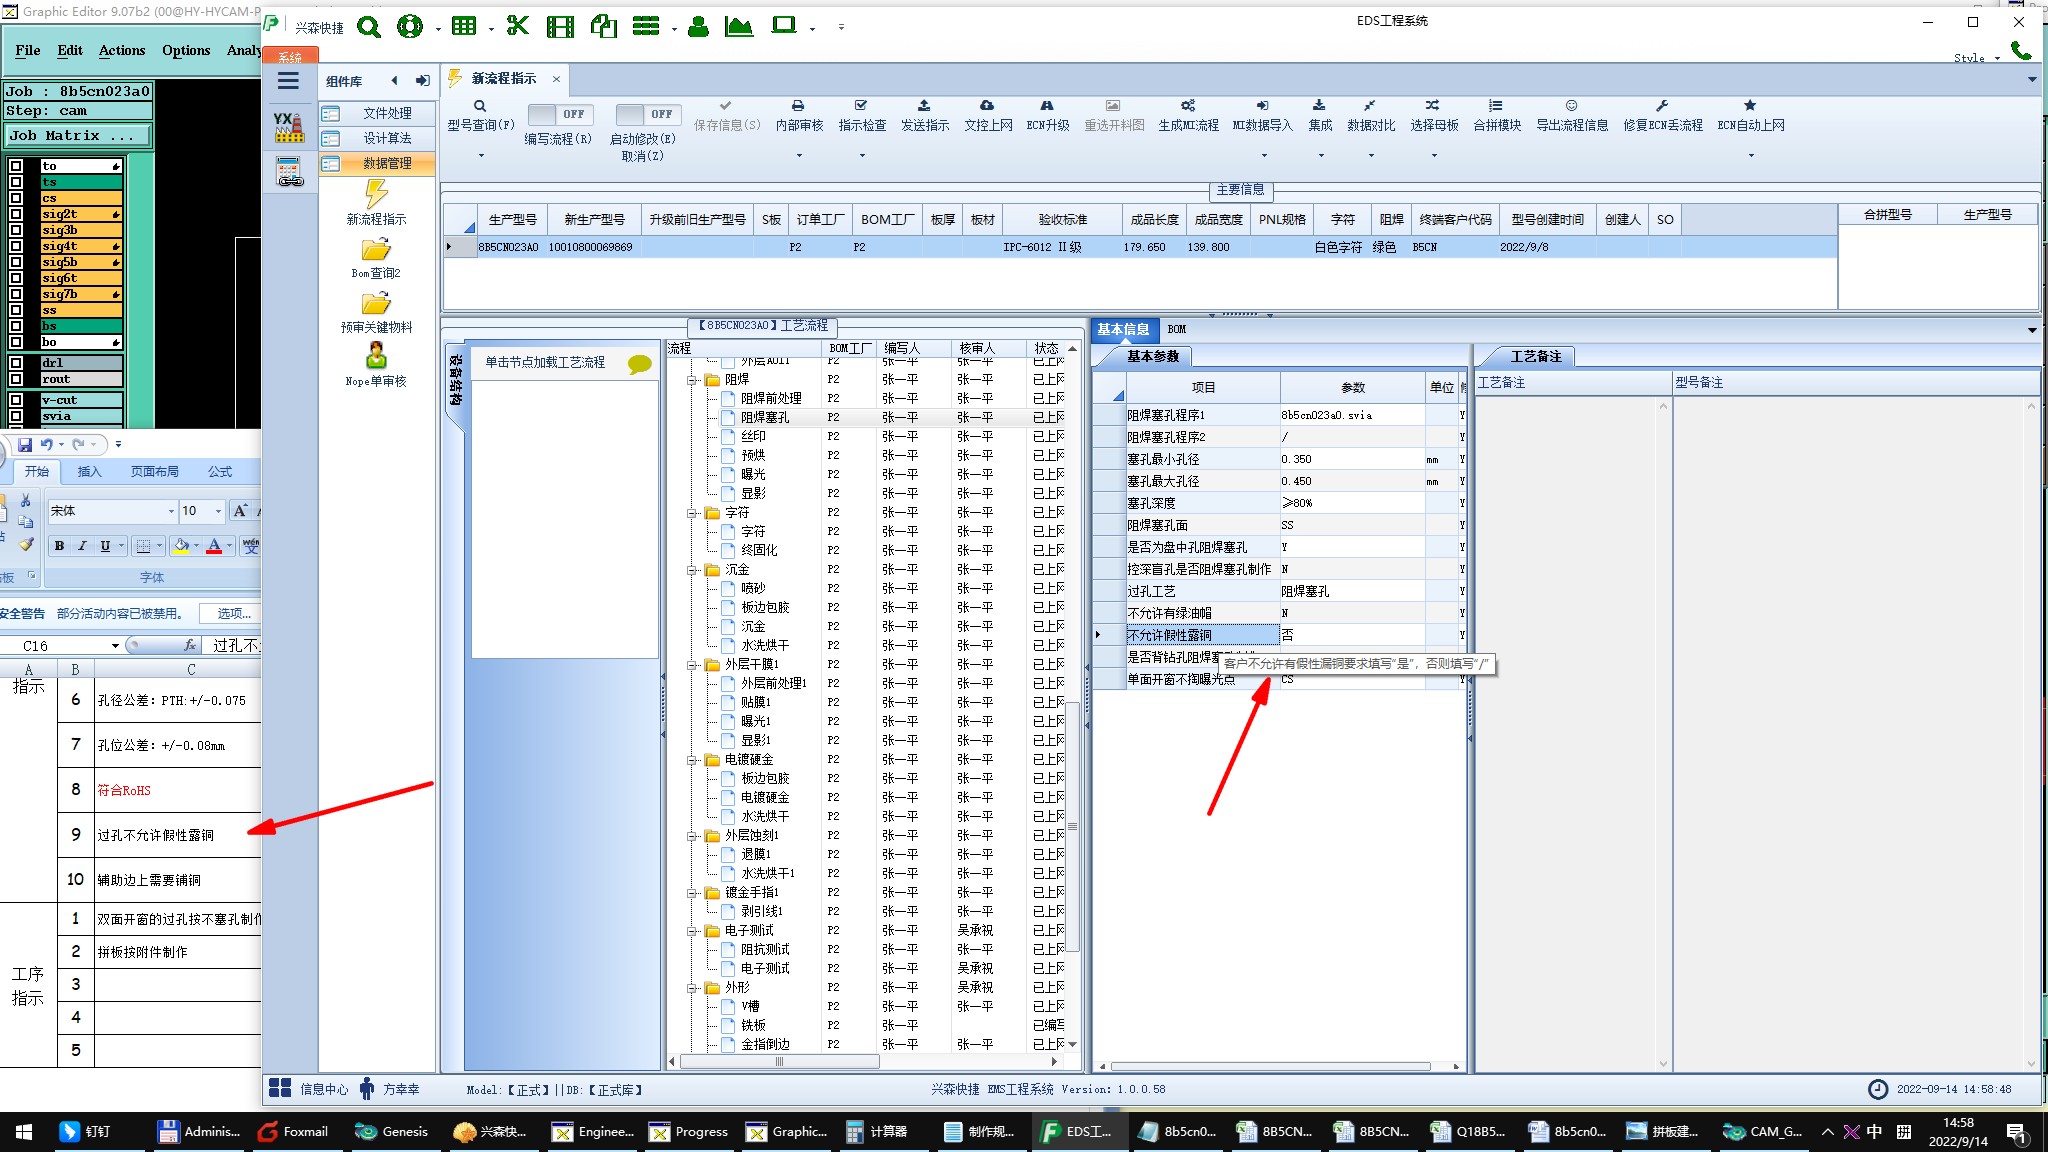
Task: Click the 型号查询 search icon
Action: 480,106
